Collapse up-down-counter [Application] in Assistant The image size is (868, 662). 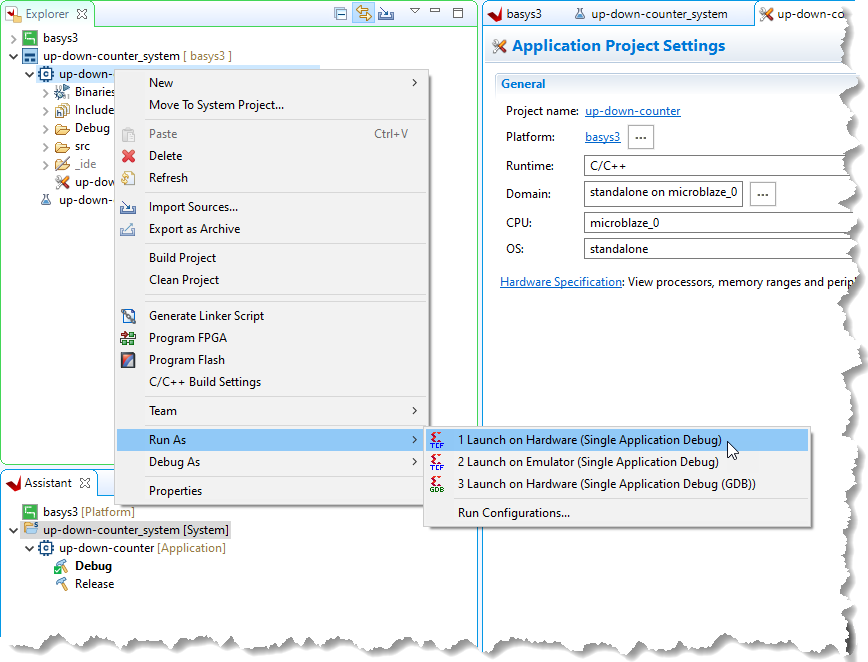[29, 549]
